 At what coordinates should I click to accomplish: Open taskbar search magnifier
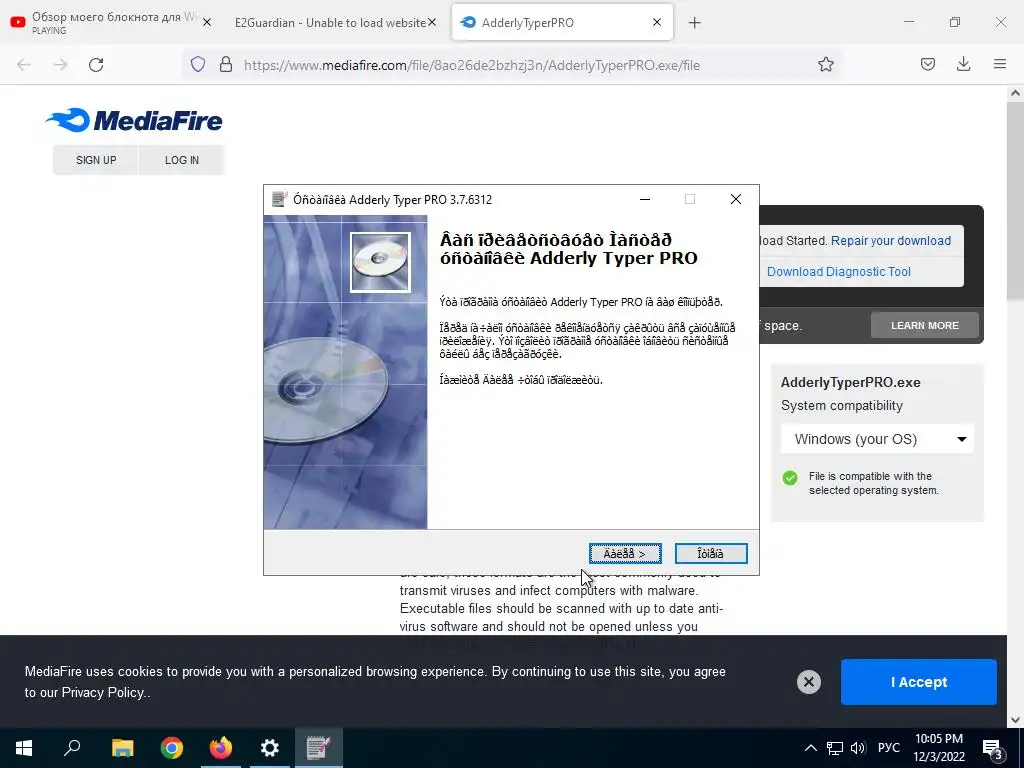coord(72,748)
